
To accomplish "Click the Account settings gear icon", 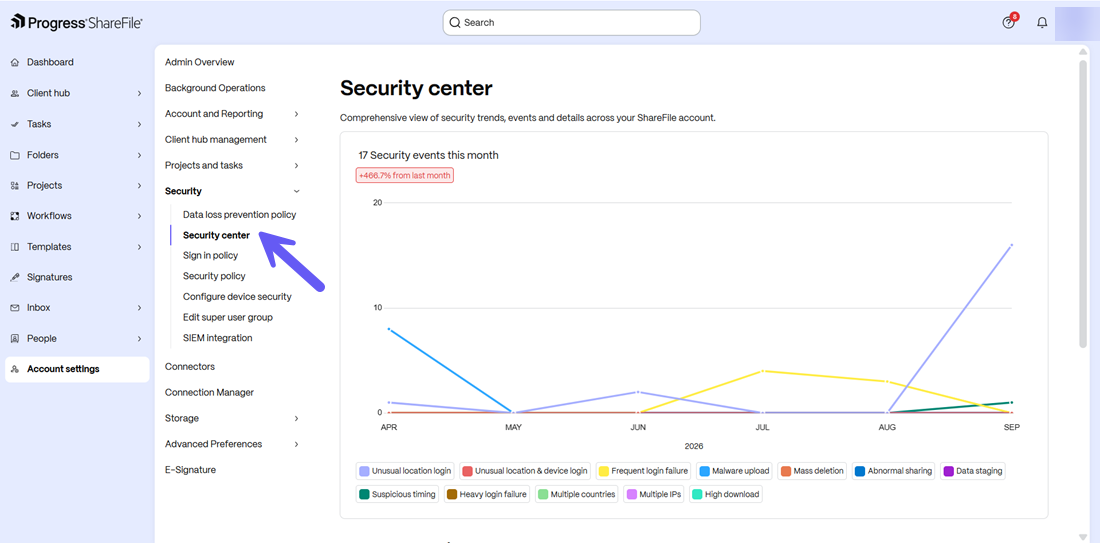I will pos(15,369).
